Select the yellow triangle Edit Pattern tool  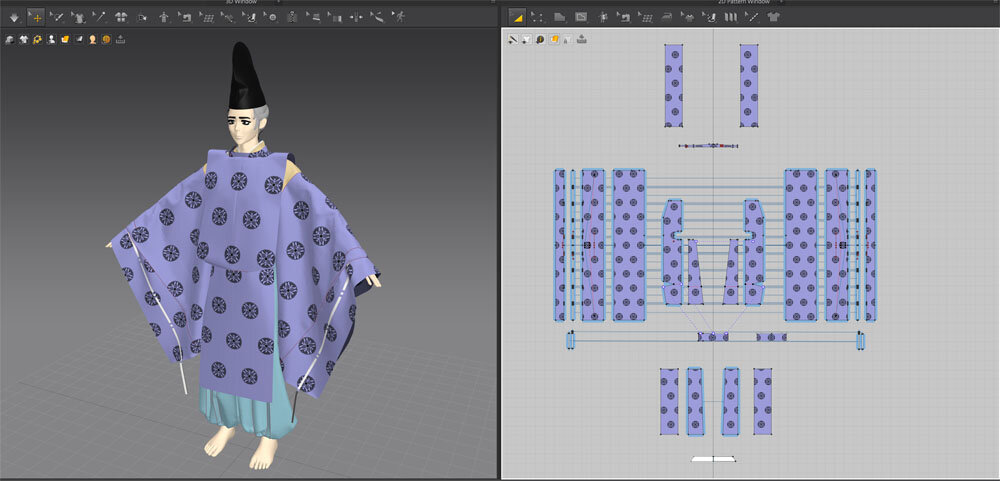click(x=516, y=17)
